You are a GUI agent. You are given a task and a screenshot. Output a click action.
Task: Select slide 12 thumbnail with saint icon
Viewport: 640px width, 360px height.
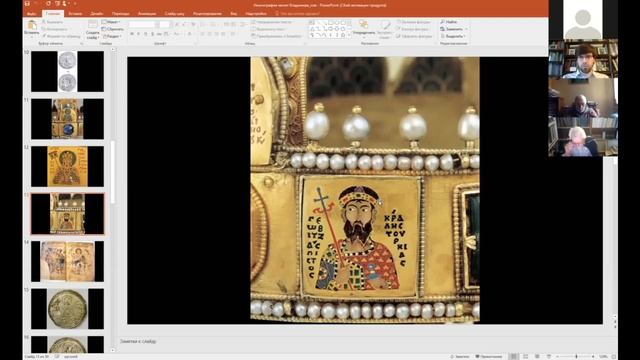[67, 167]
